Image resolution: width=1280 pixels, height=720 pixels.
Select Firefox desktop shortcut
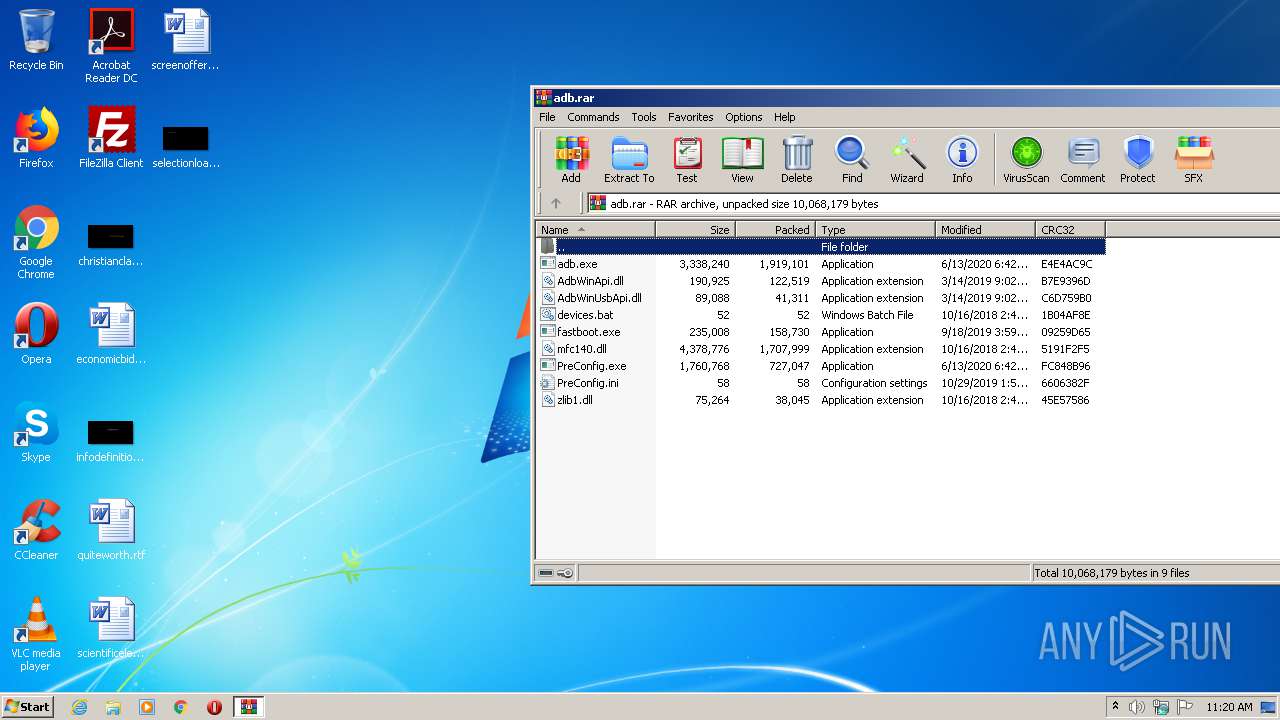(x=36, y=138)
